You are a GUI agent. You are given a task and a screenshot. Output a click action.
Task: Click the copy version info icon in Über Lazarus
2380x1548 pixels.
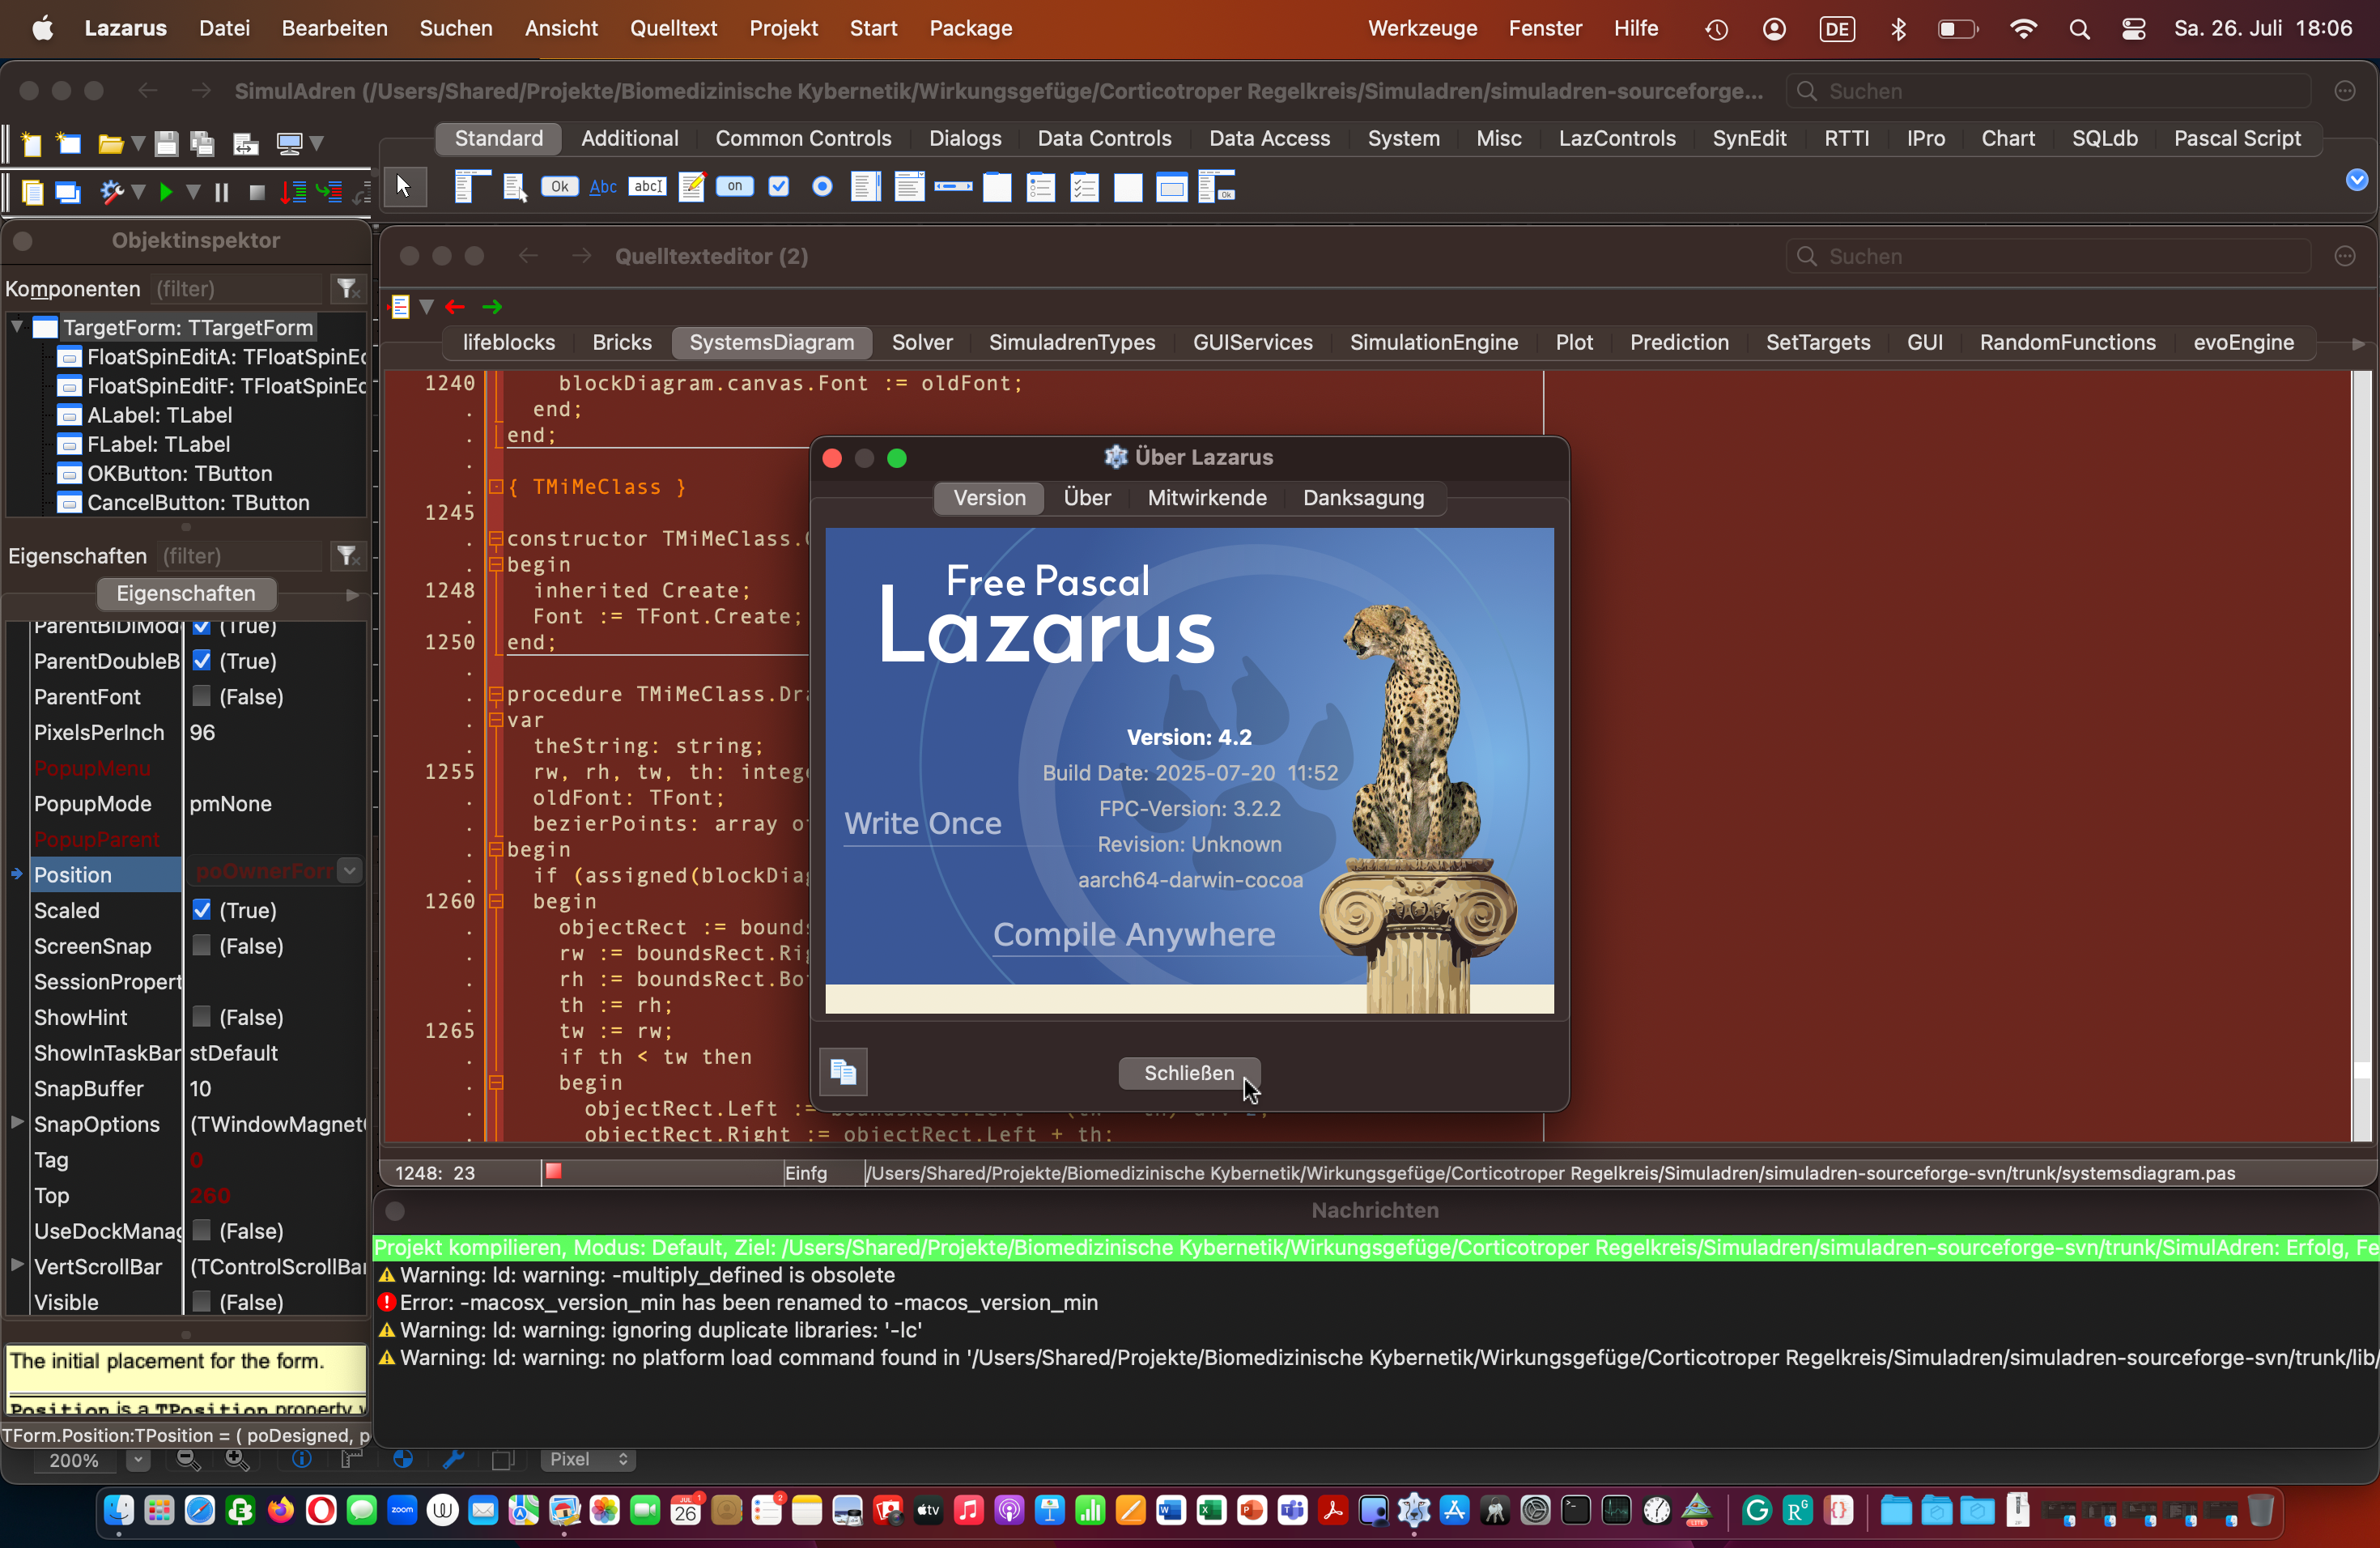(843, 1073)
